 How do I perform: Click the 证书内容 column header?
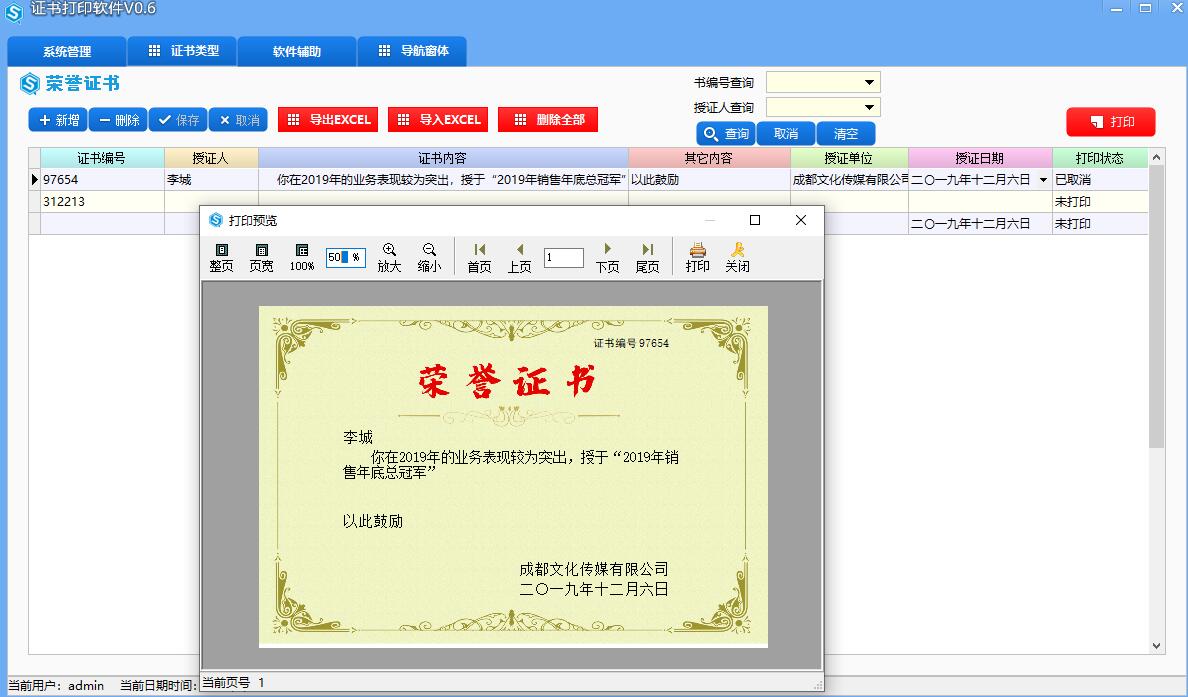[x=443, y=158]
